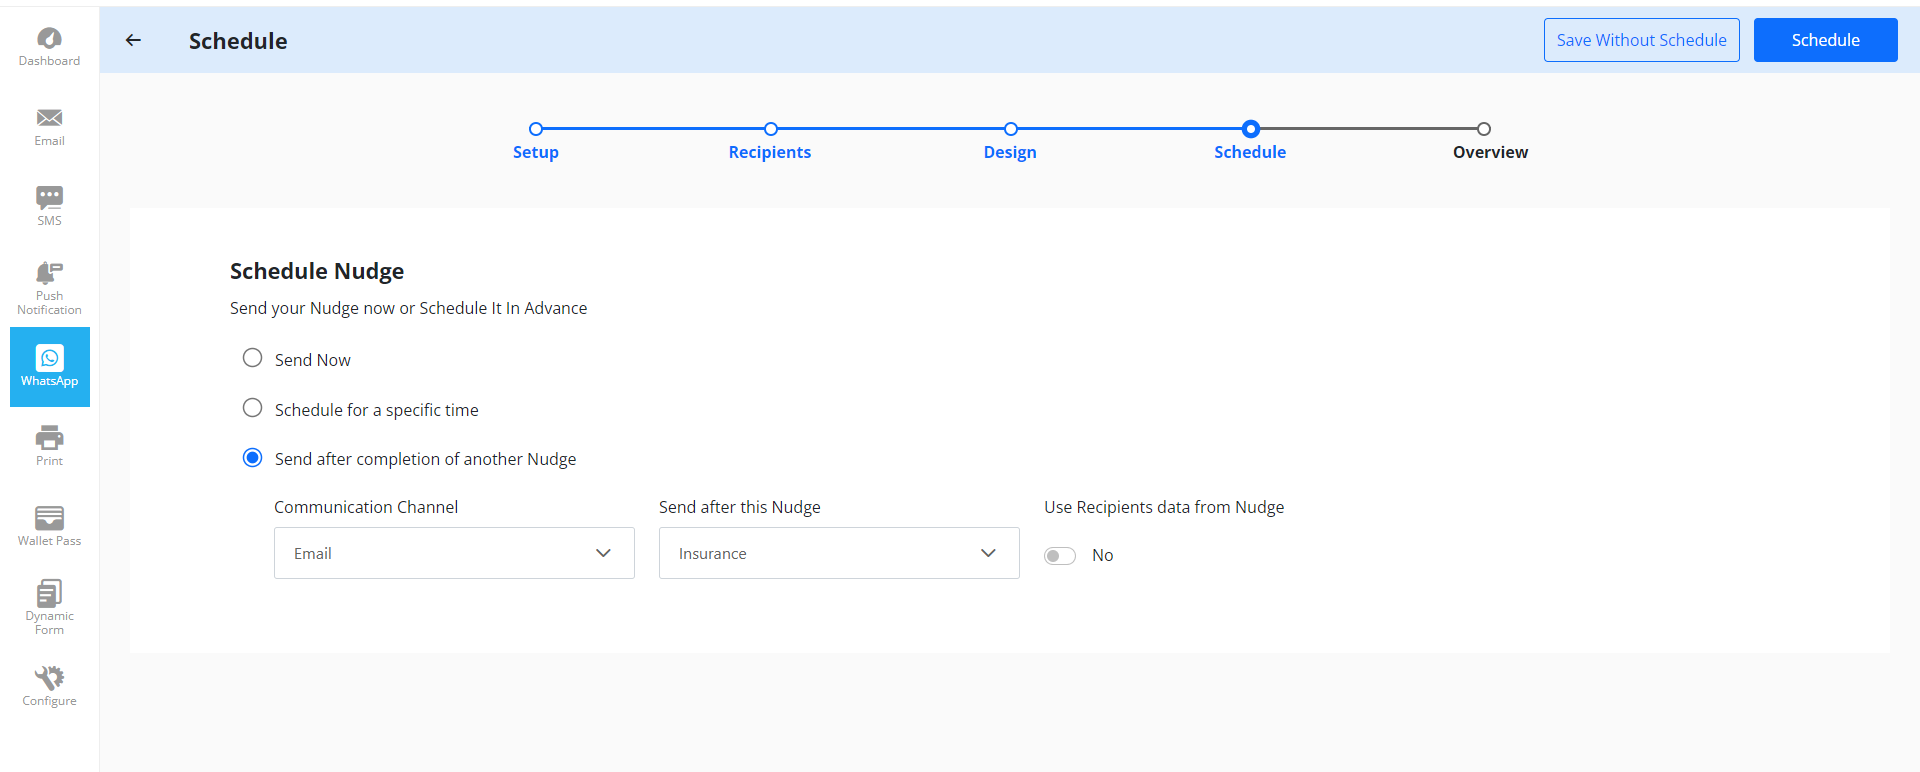Screen dimensions: 1920x772
Task: Click 'Communication Channel' label text
Action: 366,507
